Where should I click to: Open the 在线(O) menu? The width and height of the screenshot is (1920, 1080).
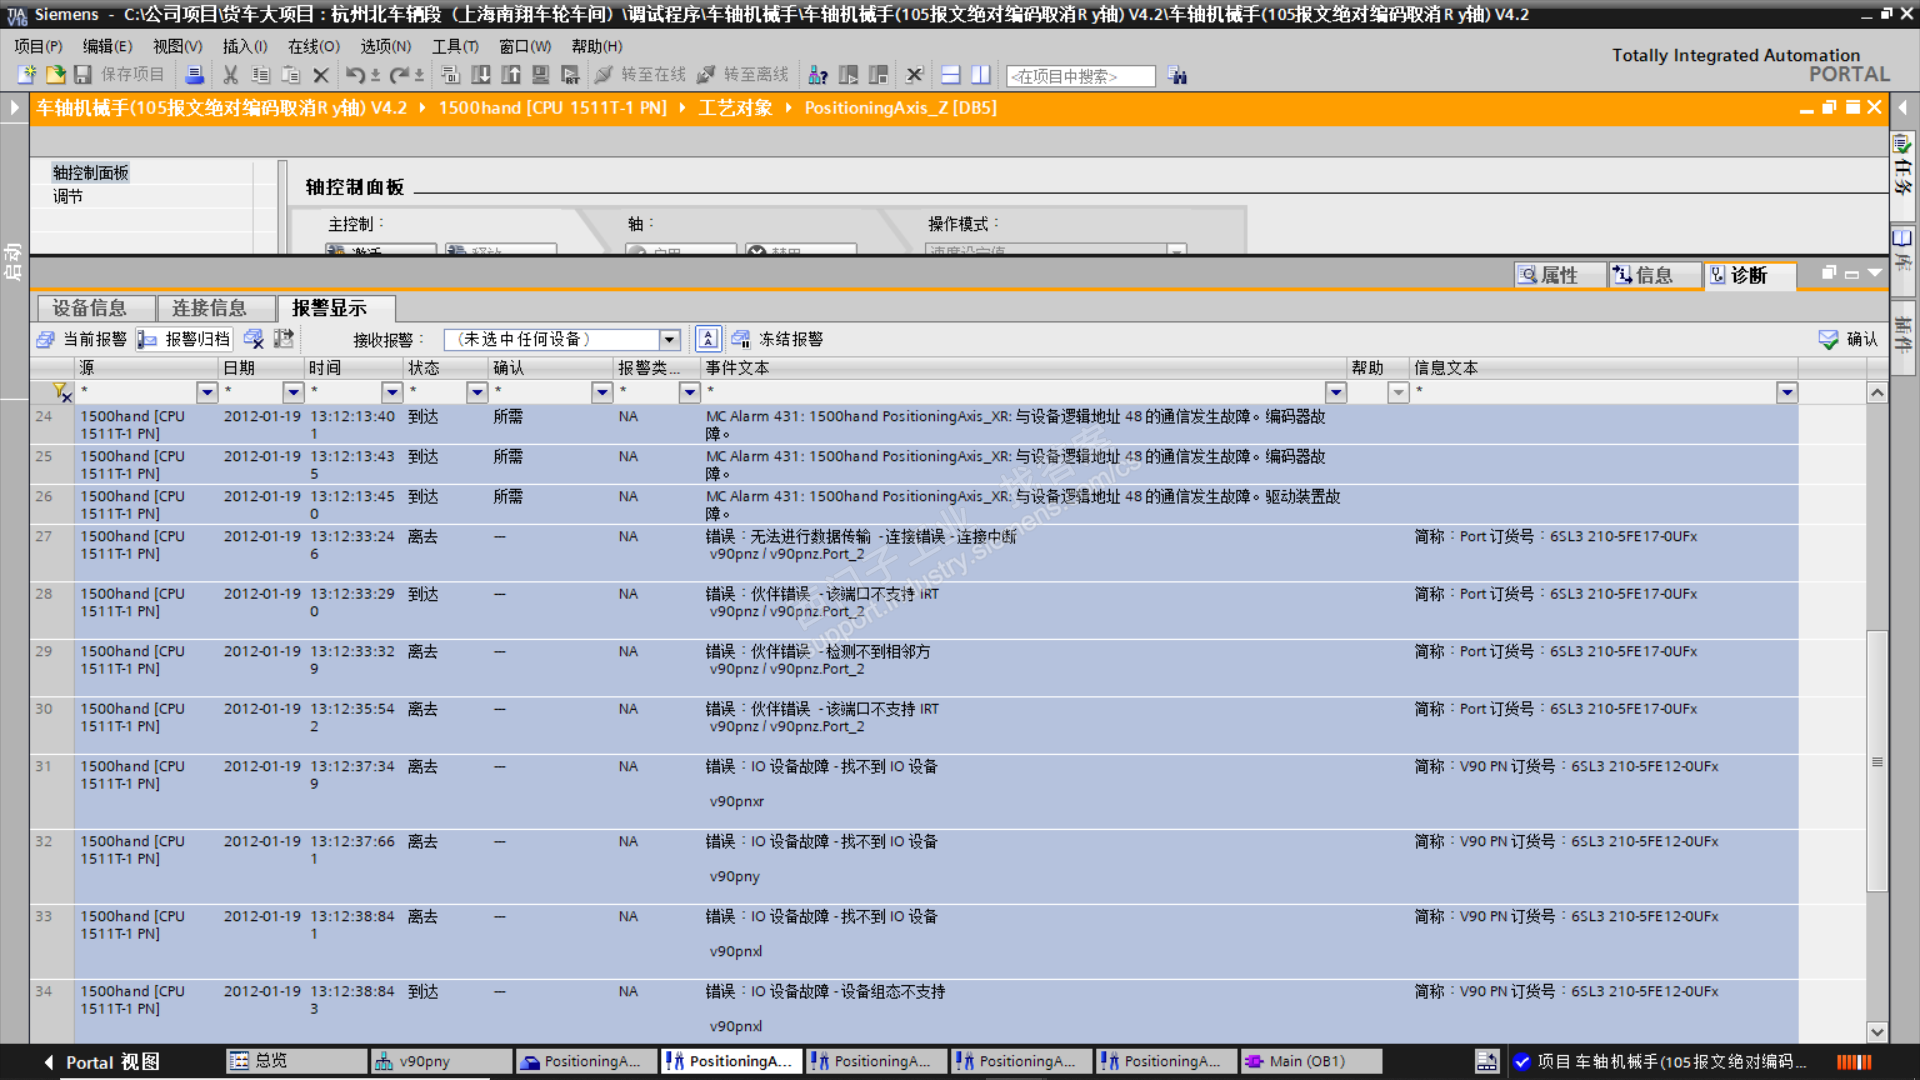click(x=313, y=46)
